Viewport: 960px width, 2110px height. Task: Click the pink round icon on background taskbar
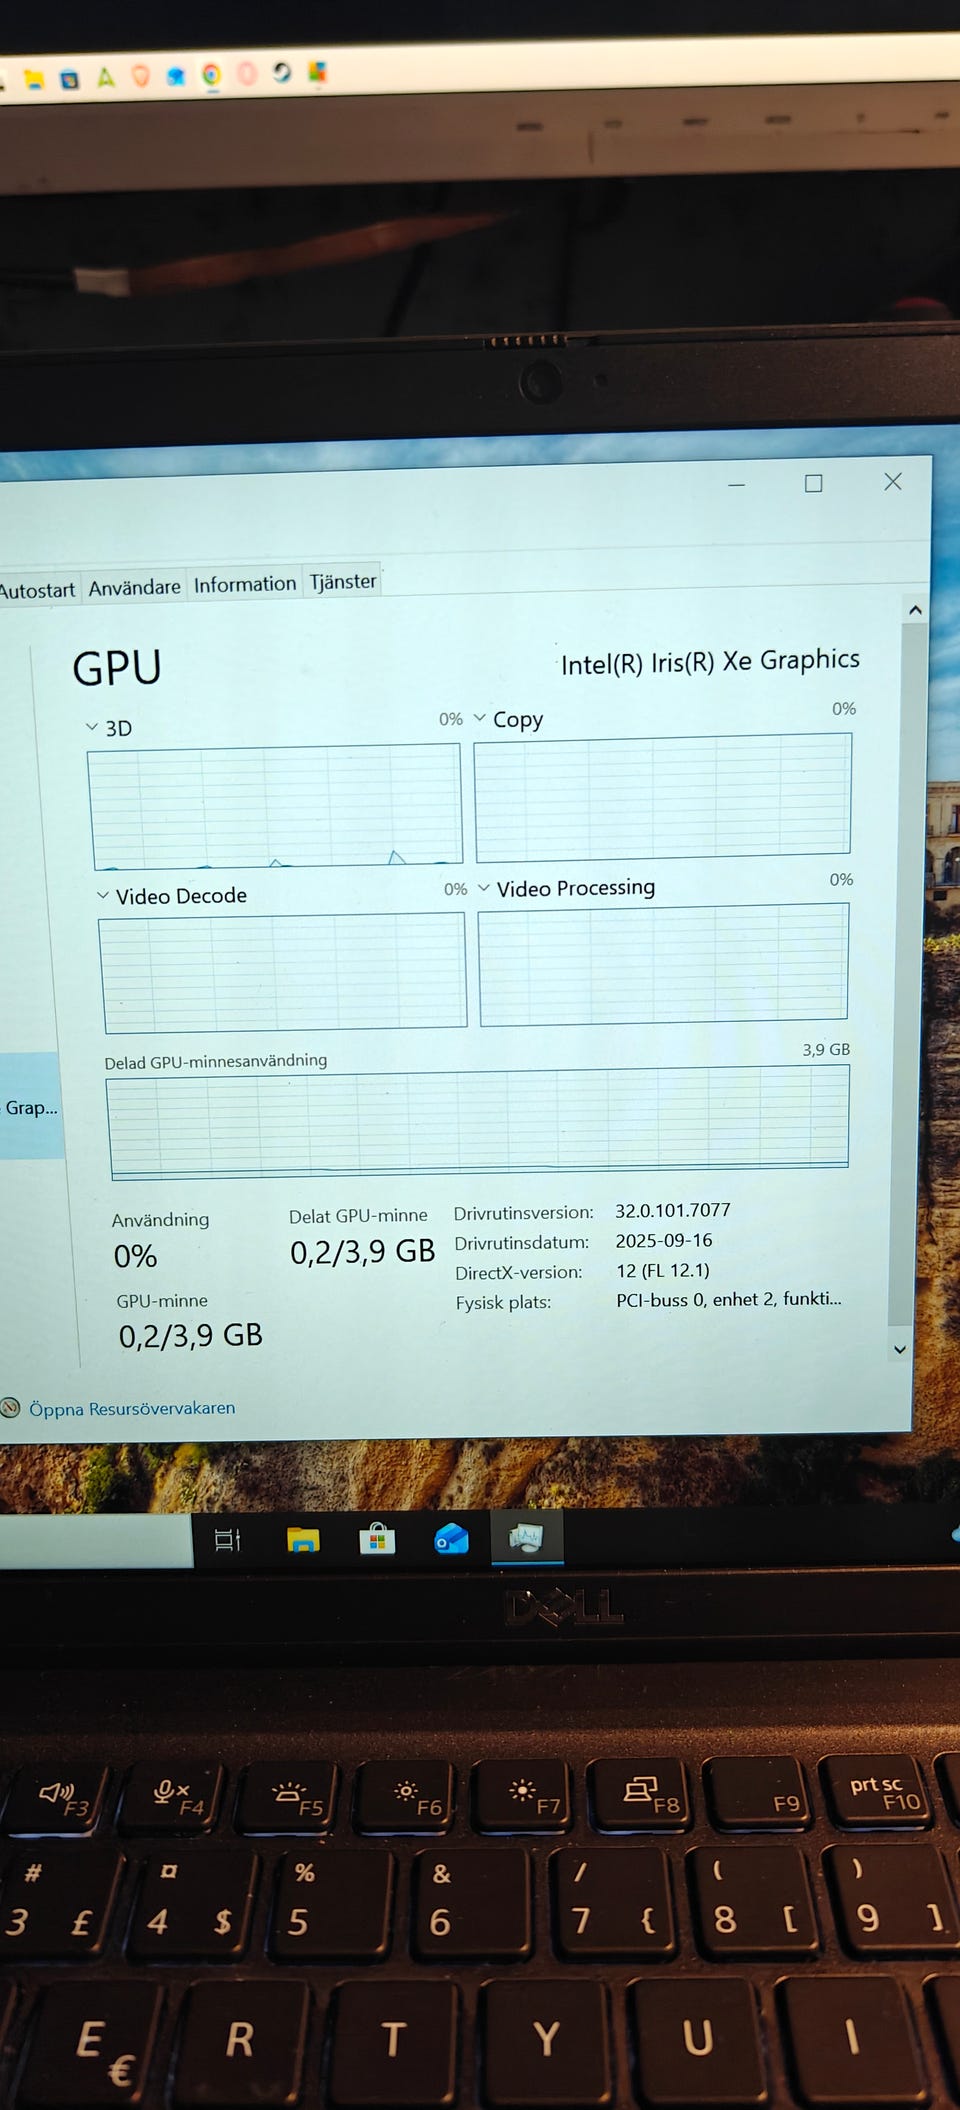coord(247,73)
